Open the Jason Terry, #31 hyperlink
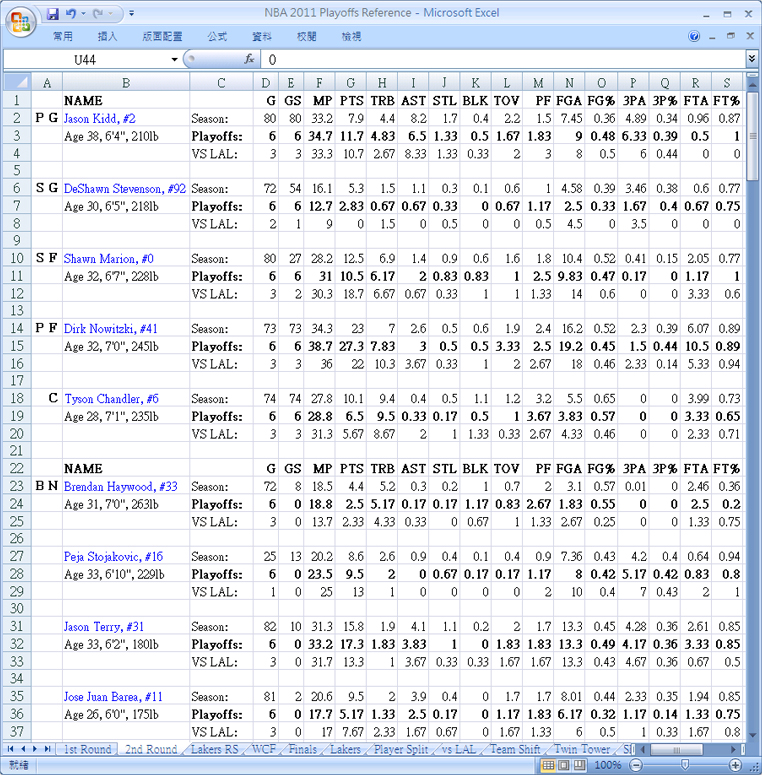 [x=104, y=627]
